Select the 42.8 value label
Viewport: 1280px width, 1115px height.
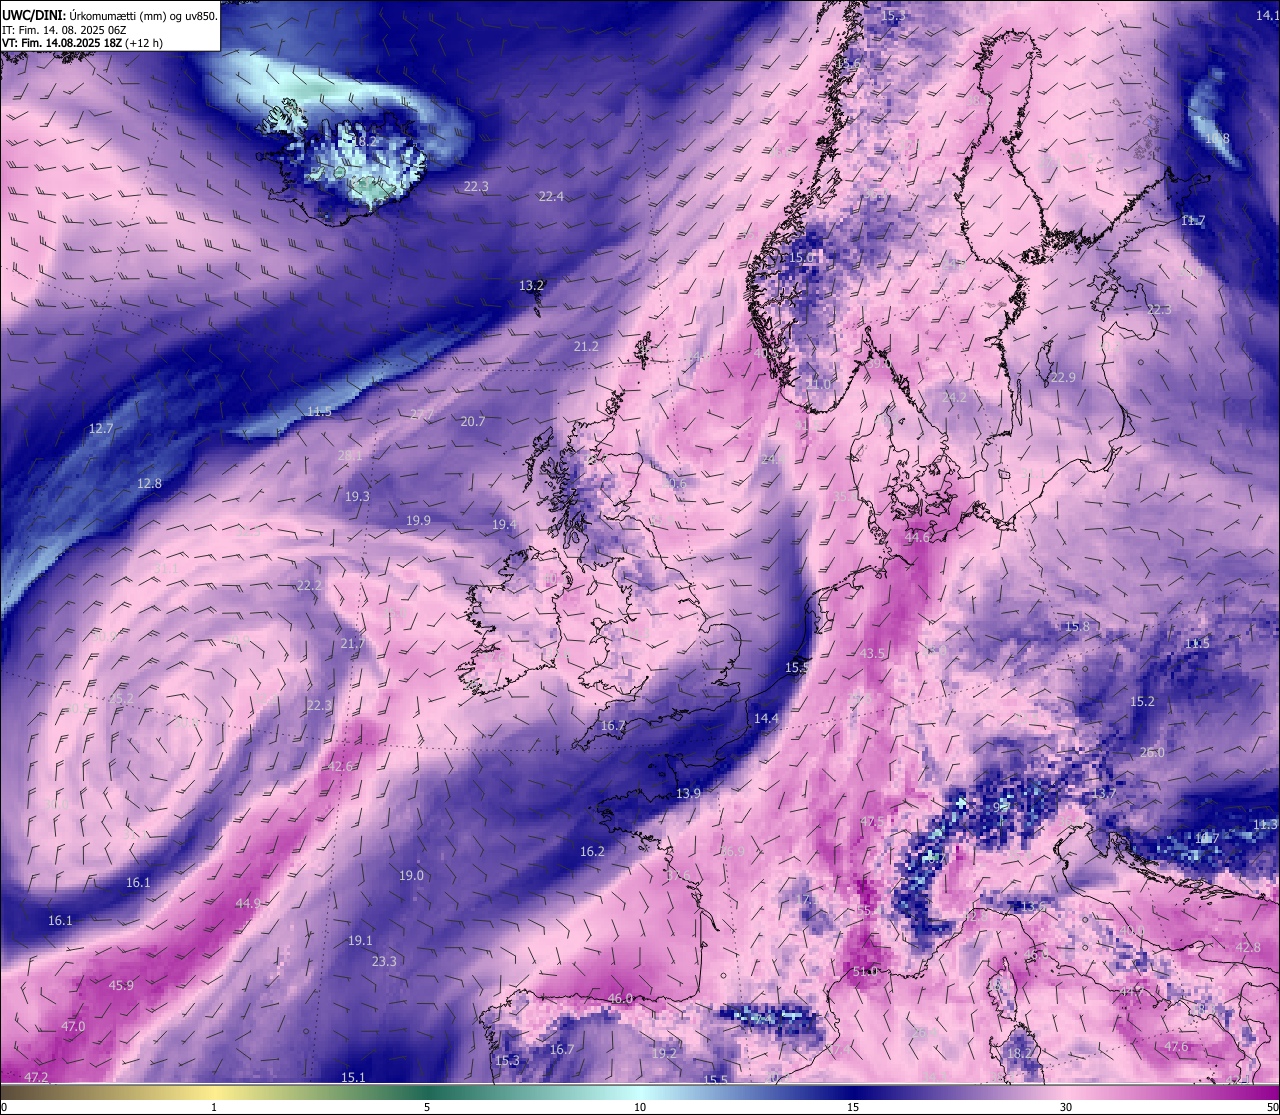(1247, 947)
